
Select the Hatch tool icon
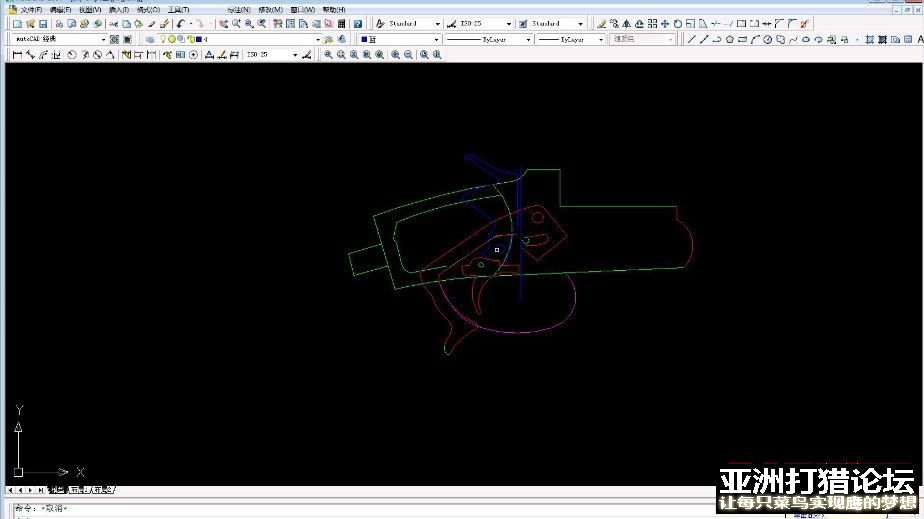[x=869, y=39]
